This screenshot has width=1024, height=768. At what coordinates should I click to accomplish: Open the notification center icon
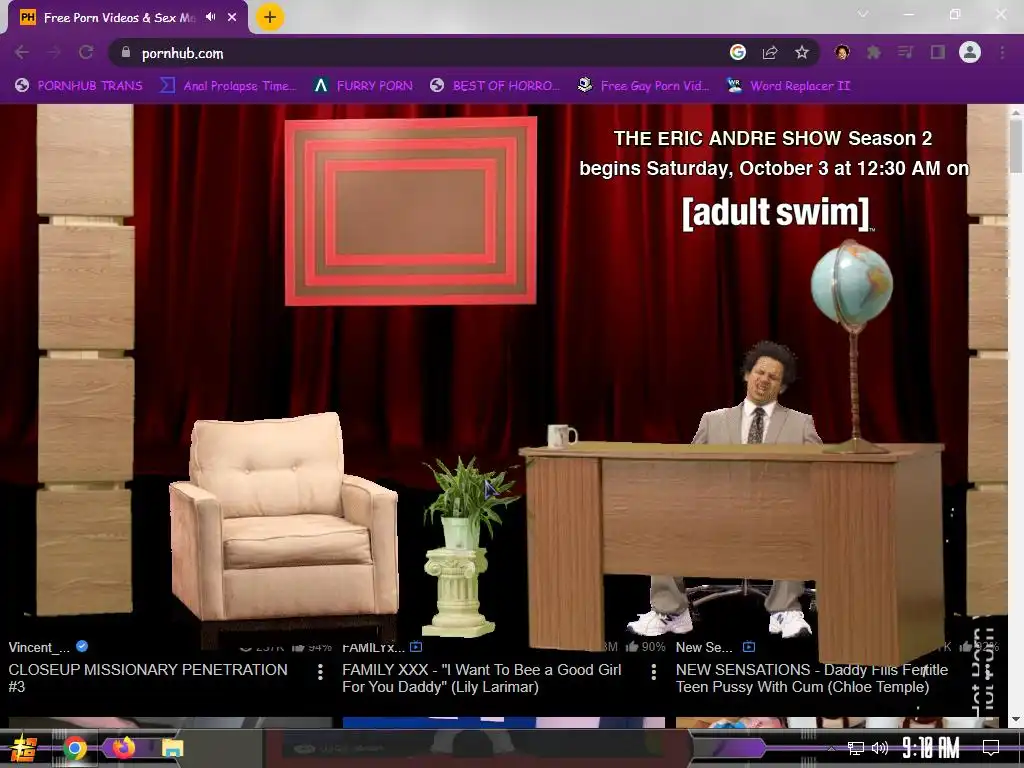pos(991,748)
